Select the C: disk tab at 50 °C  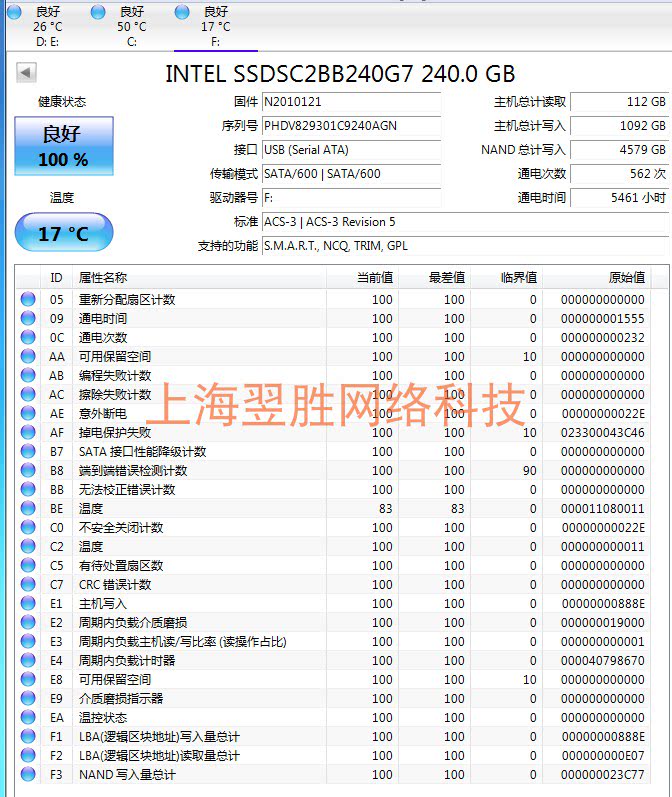(132, 26)
